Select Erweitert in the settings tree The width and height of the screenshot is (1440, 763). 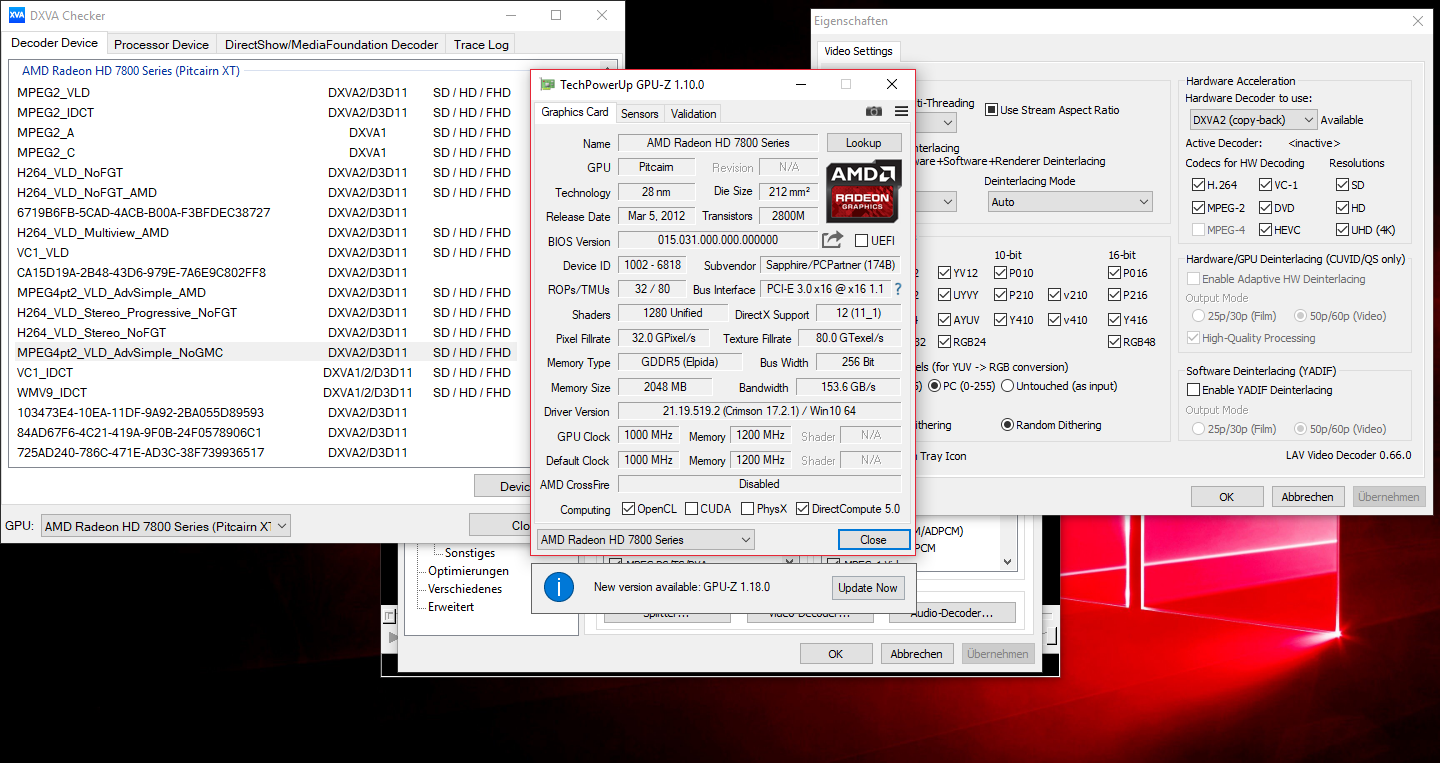click(451, 607)
